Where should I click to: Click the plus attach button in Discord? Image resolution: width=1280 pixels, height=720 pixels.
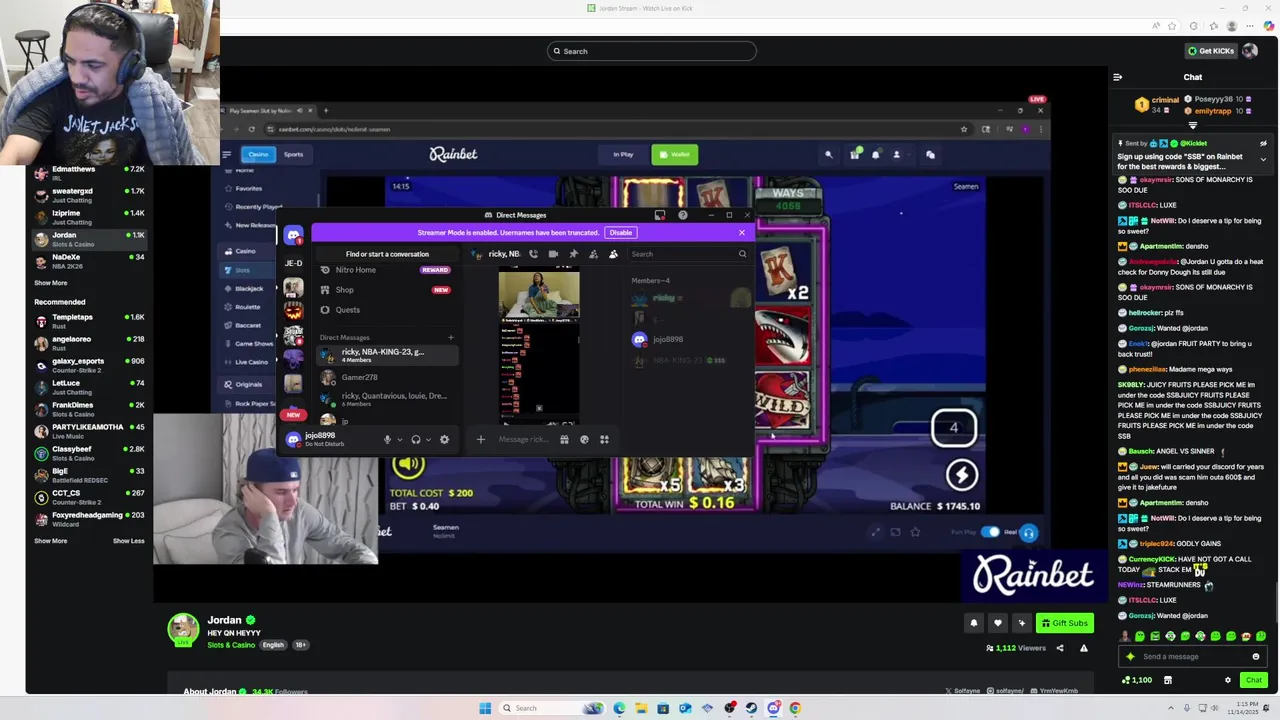[x=480, y=439]
